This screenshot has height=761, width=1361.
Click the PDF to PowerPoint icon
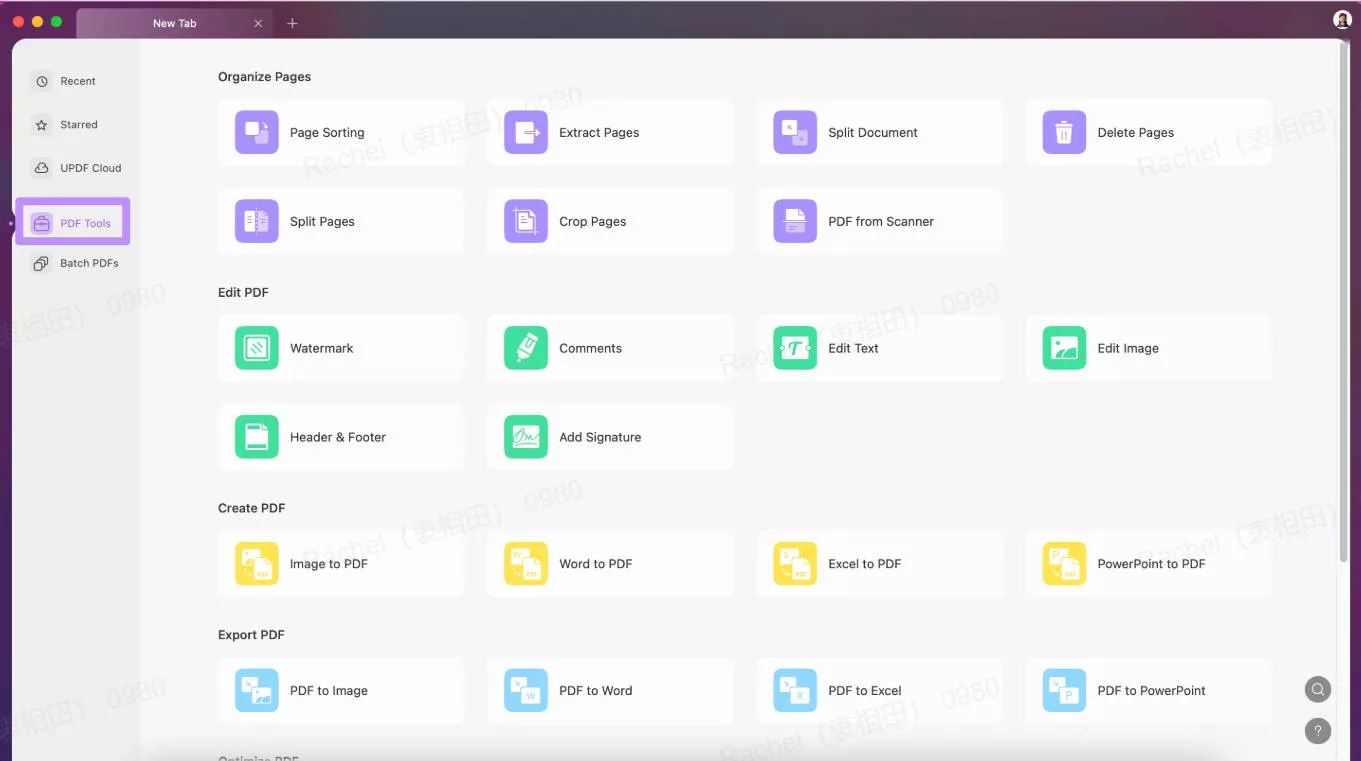coord(1064,691)
